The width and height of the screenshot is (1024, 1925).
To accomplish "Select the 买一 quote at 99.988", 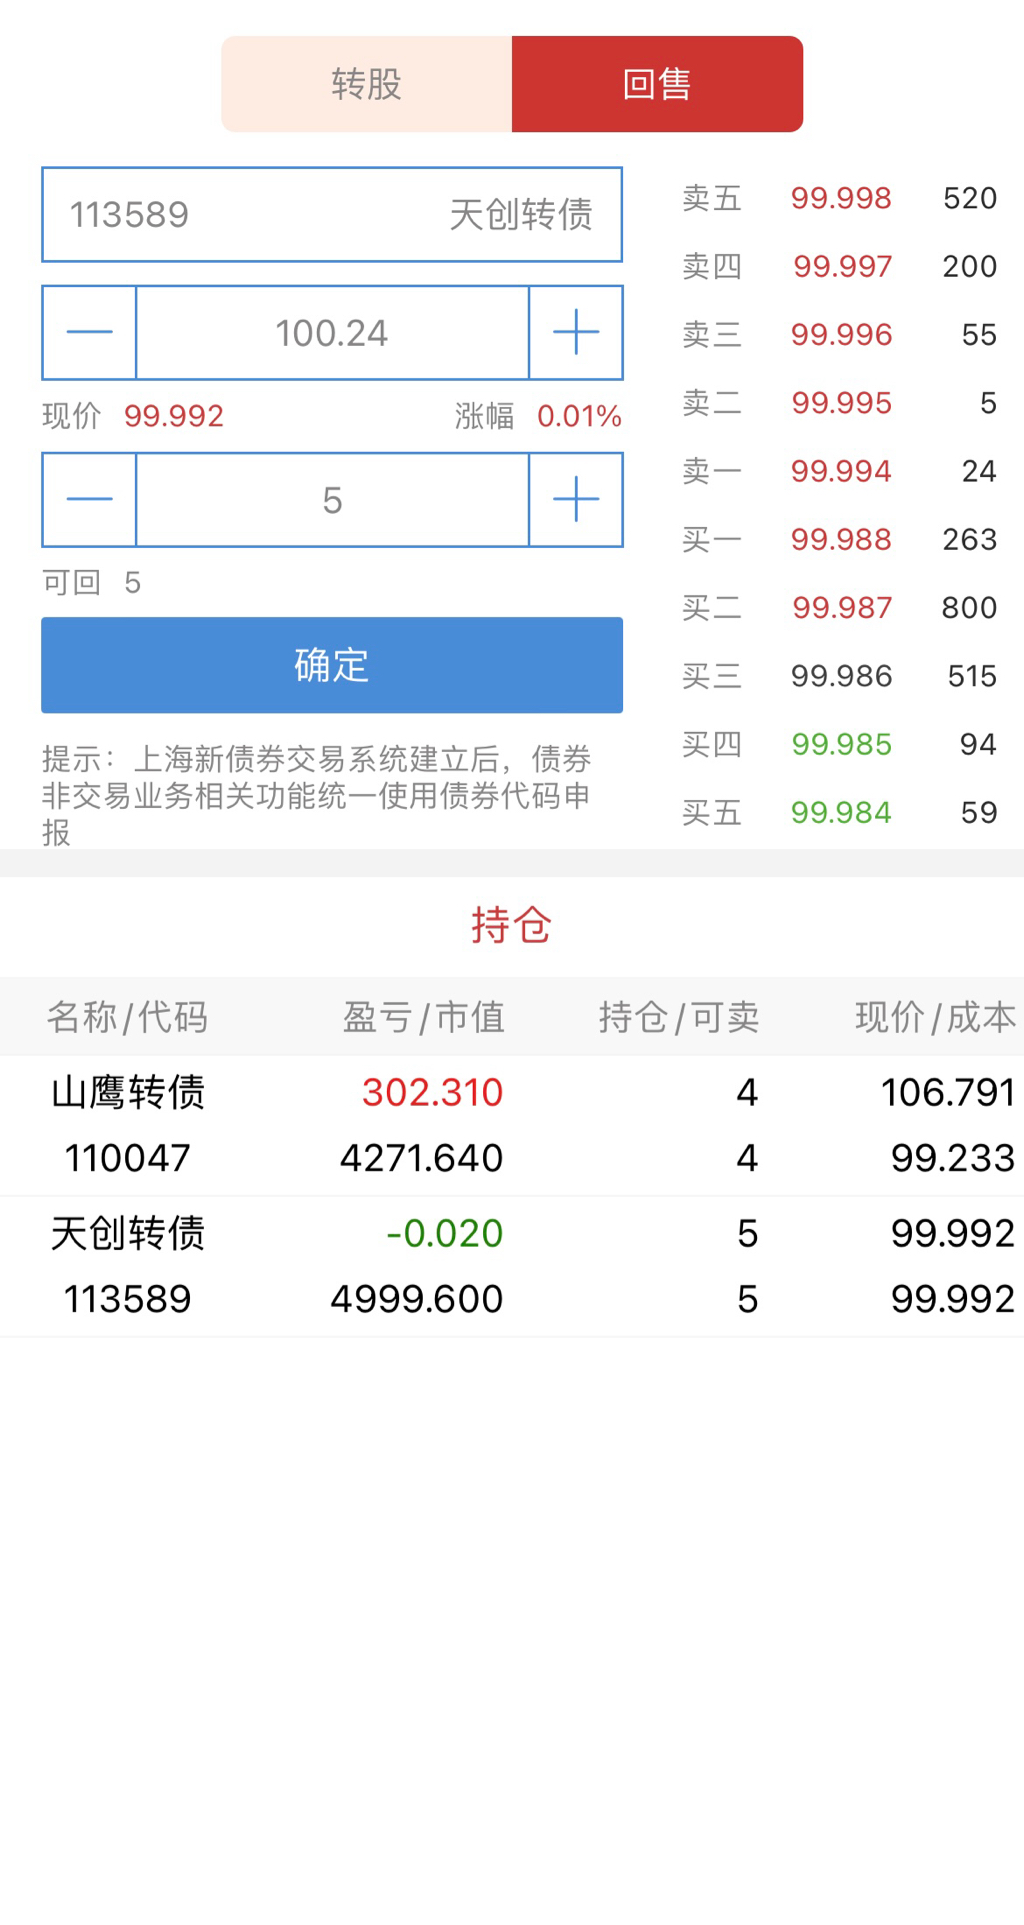I will [840, 539].
